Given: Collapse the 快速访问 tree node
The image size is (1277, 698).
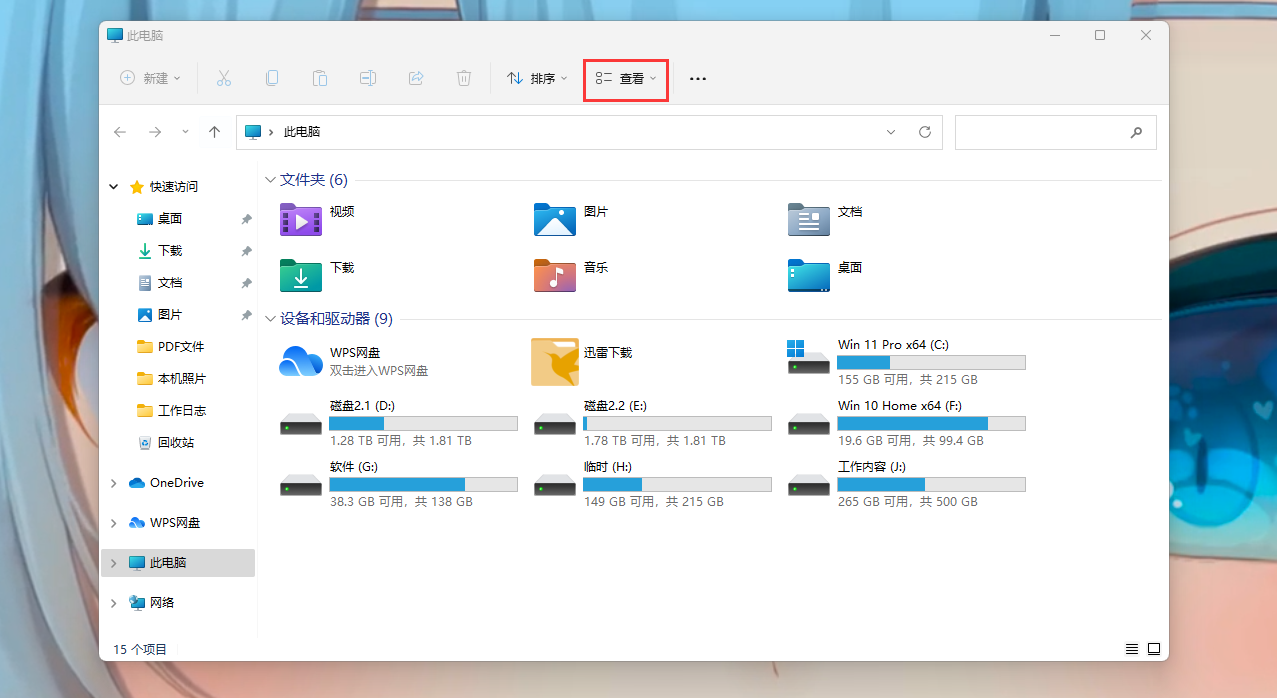Looking at the screenshot, I should [114, 187].
